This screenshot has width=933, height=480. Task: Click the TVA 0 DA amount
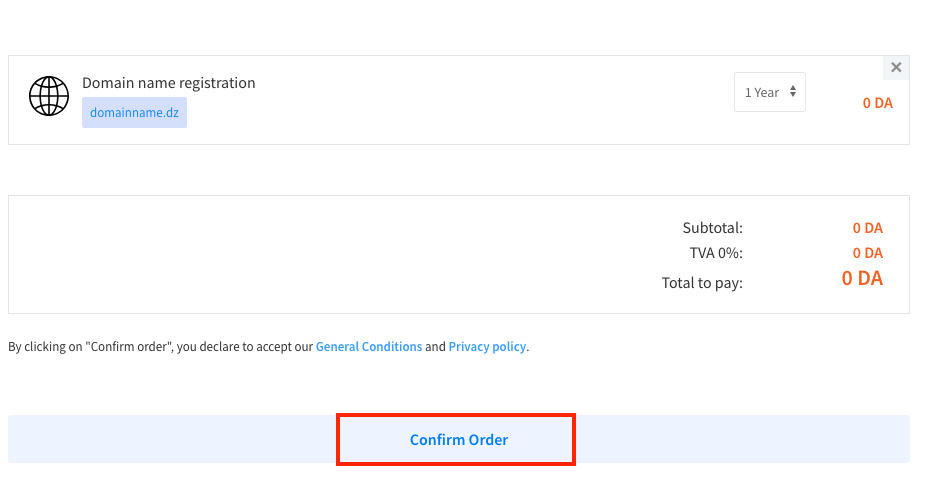click(867, 253)
